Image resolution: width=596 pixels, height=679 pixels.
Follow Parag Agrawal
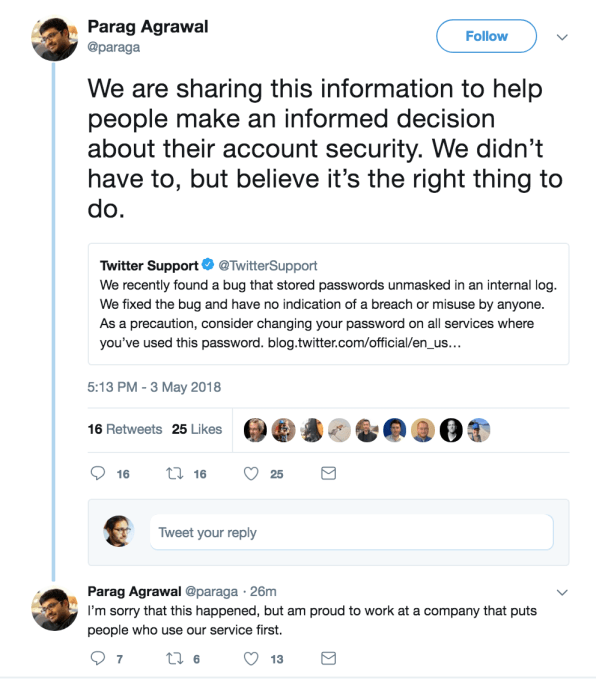click(x=486, y=36)
